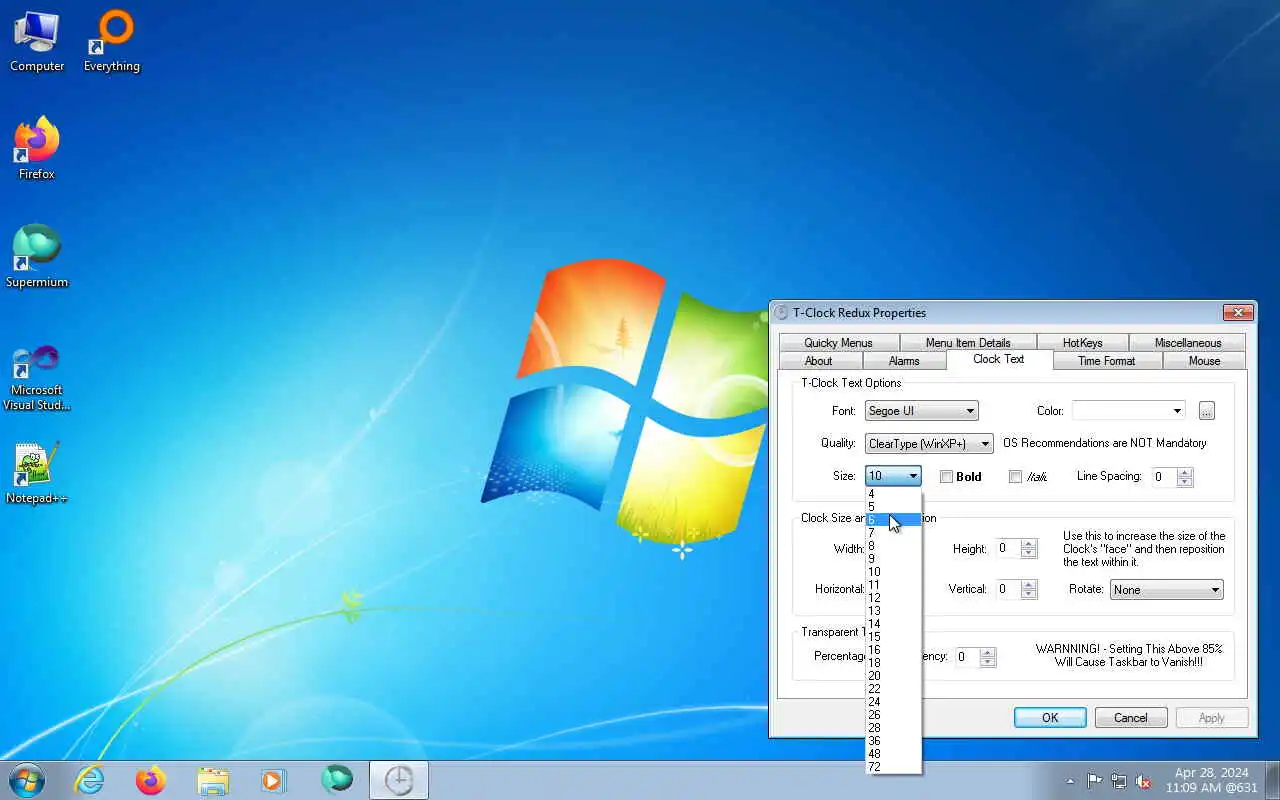
Task: Click the Vertical input field
Action: pos(1009,590)
